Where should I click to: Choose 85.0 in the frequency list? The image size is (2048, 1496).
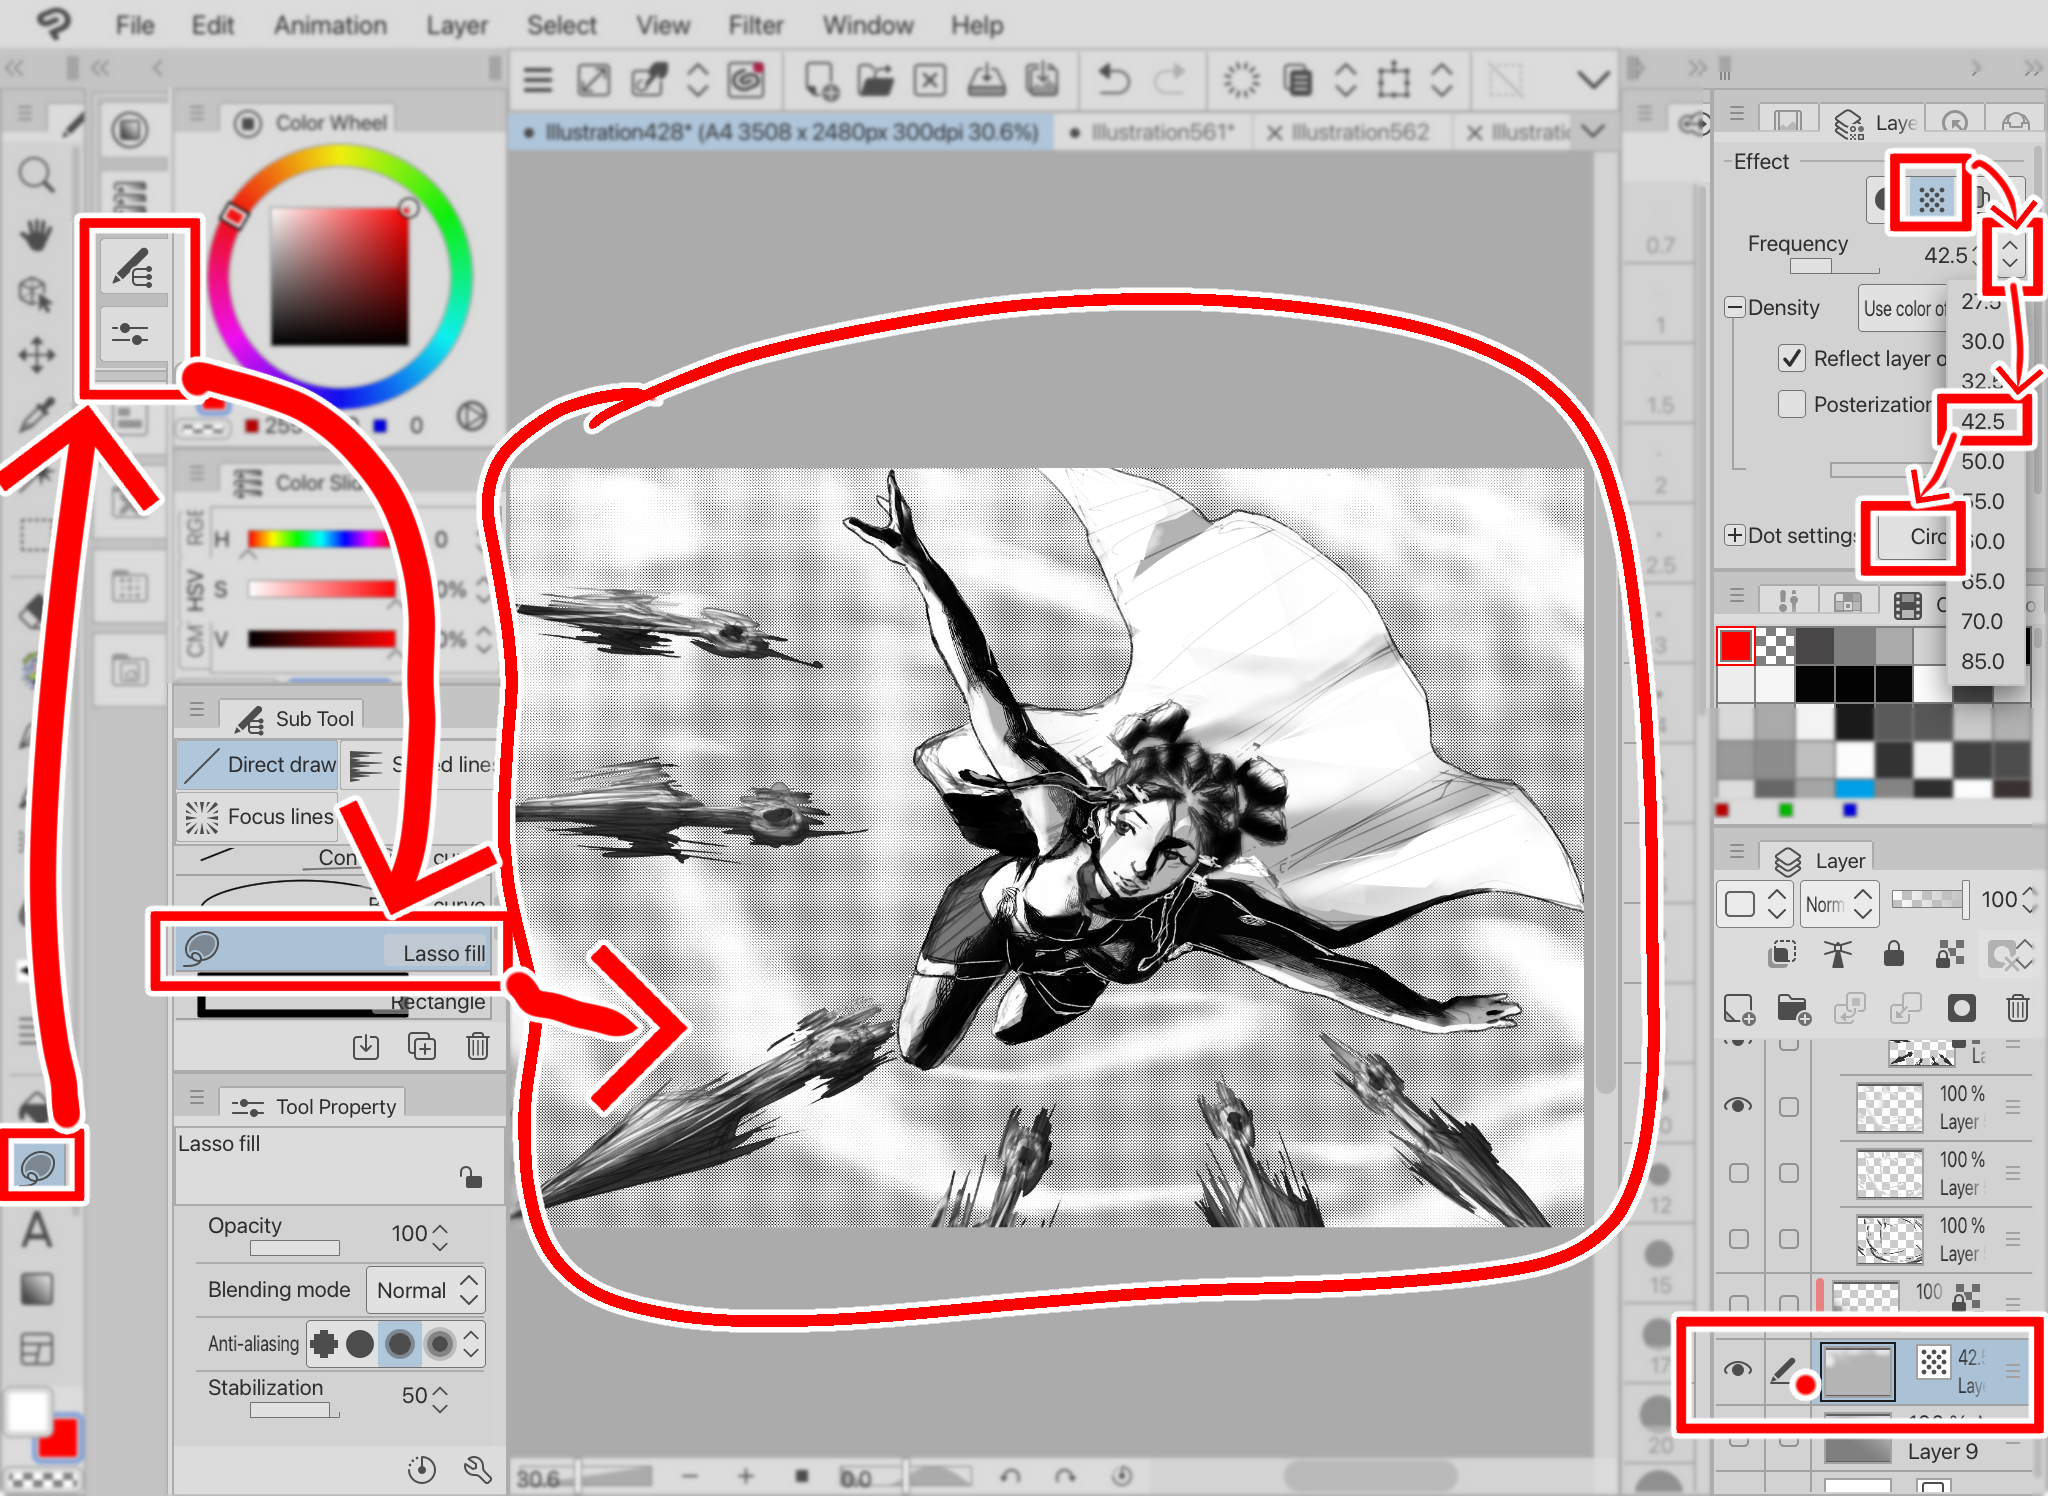pyautogui.click(x=1982, y=661)
